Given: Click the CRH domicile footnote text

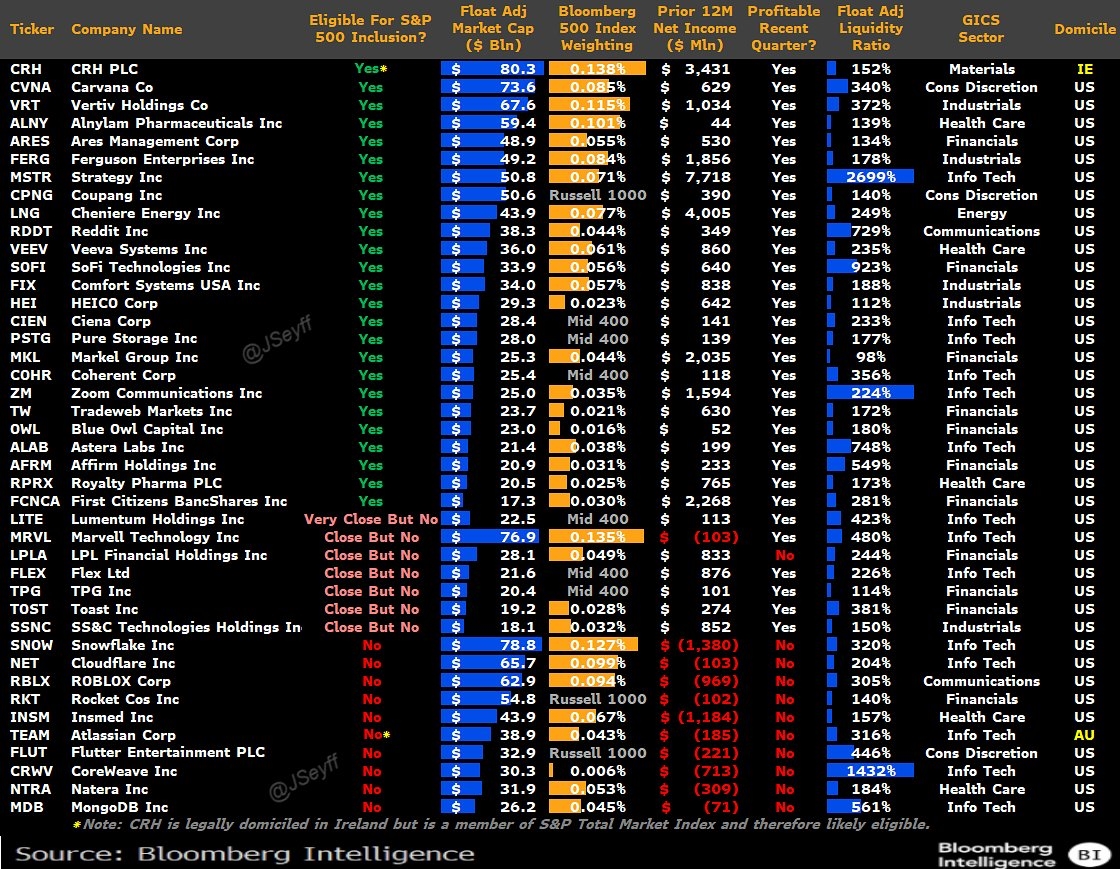Looking at the screenshot, I should 500,825.
